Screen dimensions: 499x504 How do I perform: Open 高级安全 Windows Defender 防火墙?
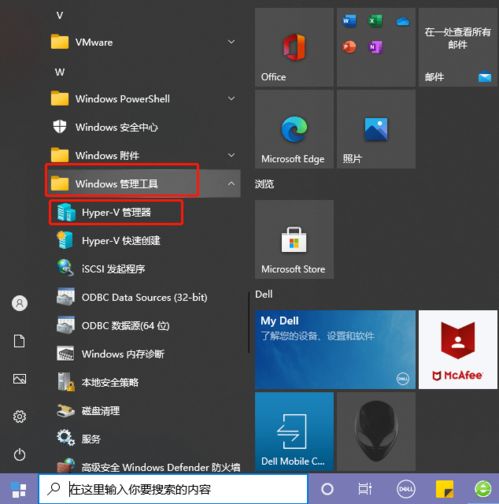(144, 466)
